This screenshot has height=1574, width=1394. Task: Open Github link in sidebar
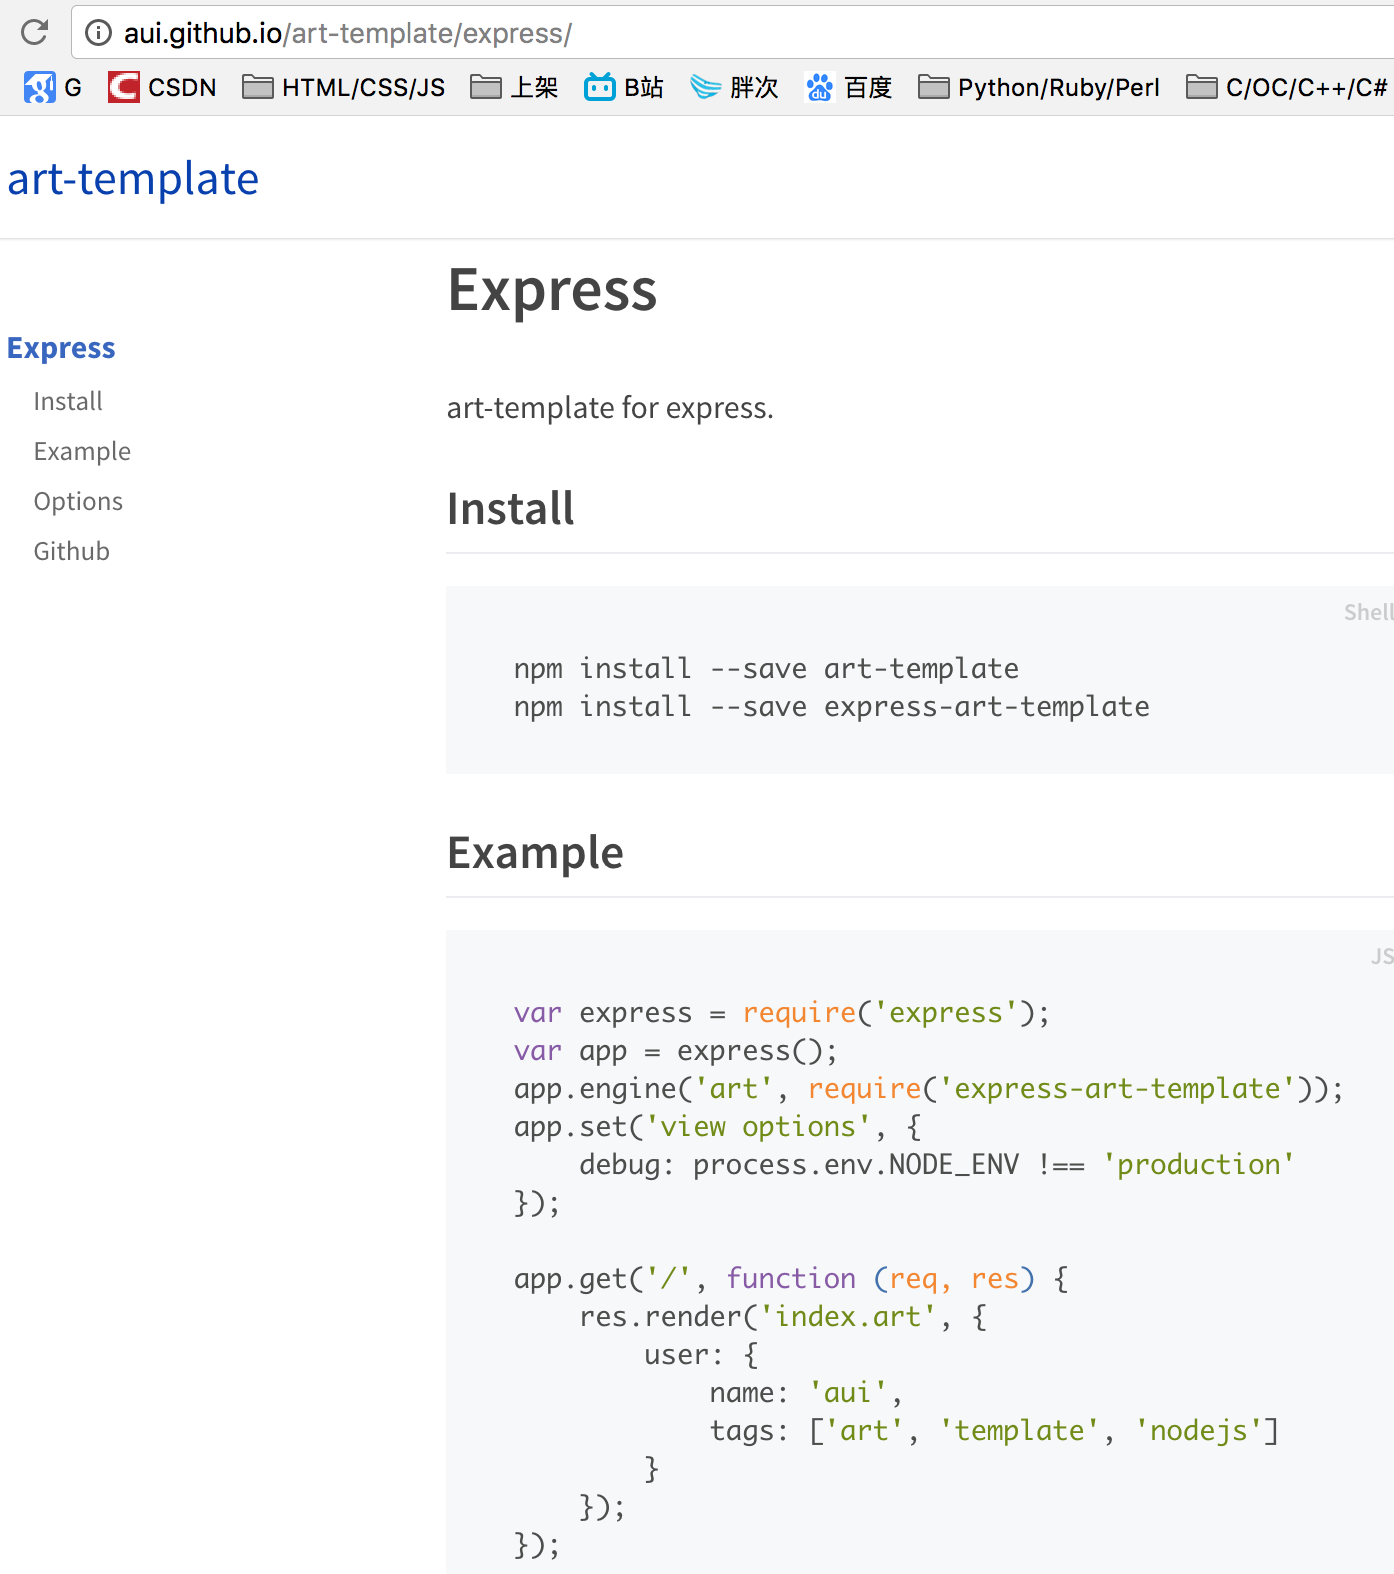[x=72, y=551]
